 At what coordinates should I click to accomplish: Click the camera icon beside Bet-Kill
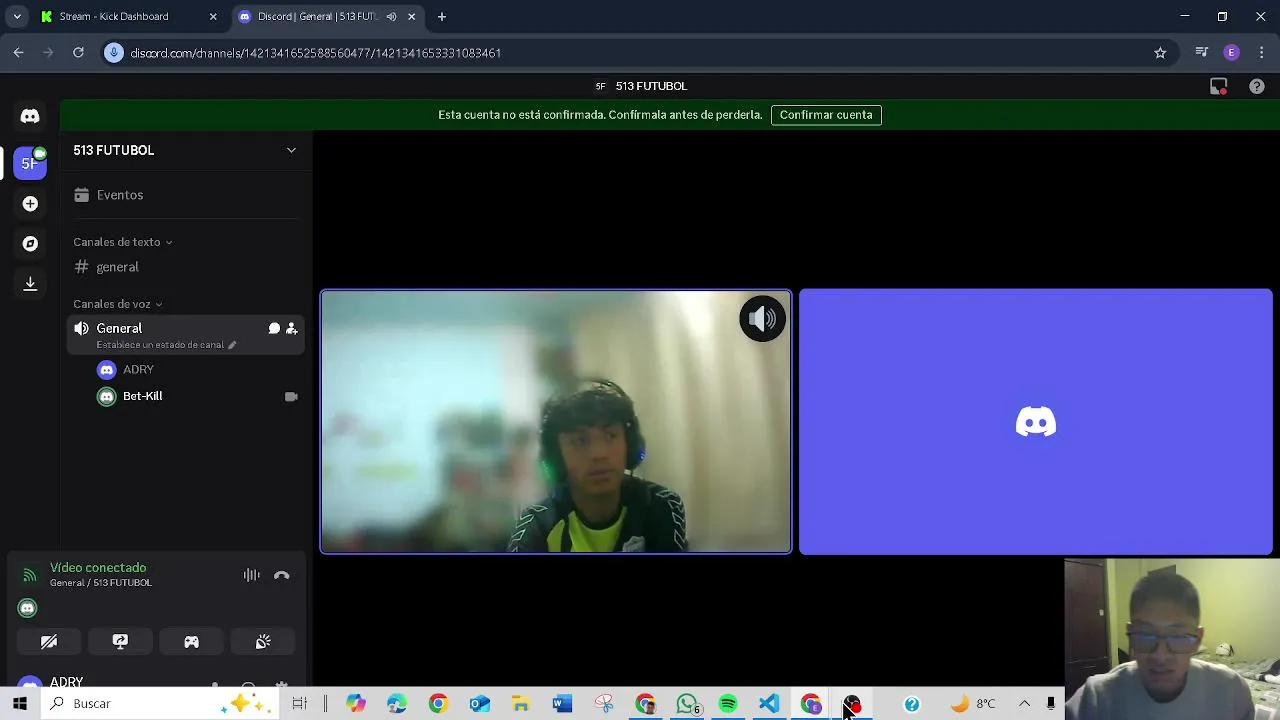pyautogui.click(x=291, y=397)
